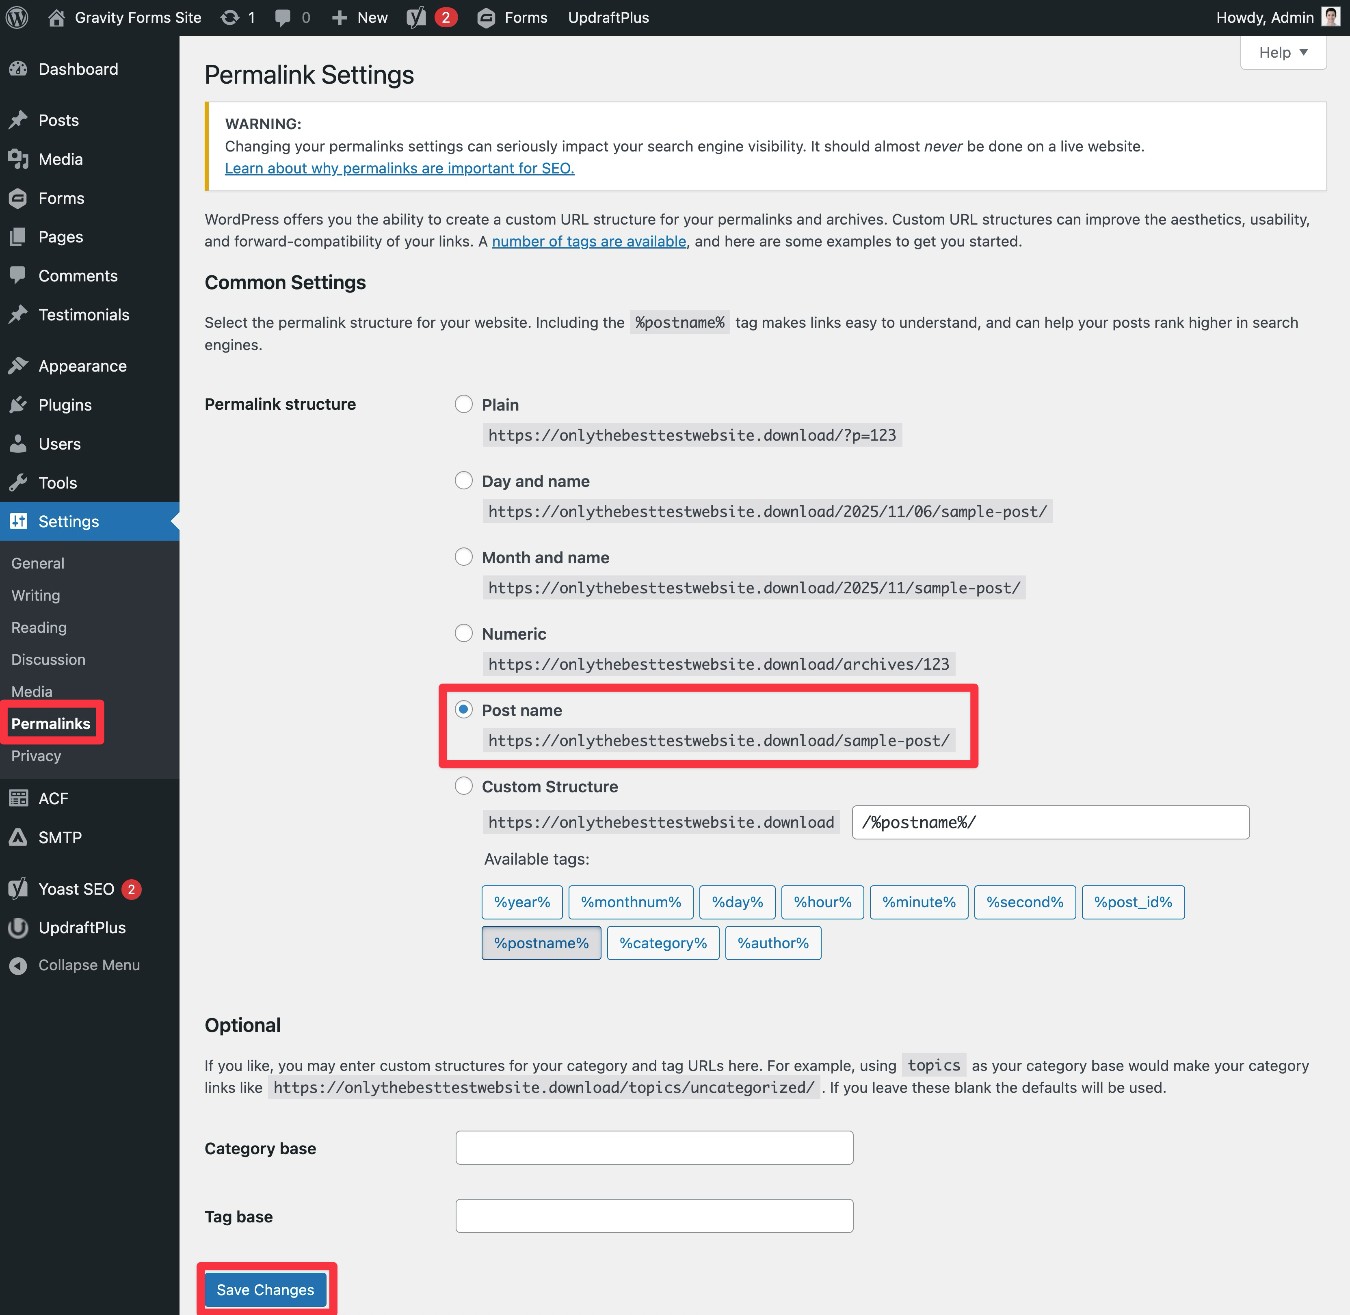Viewport: 1350px width, 1315px height.
Task: Open the Testimonials menu icon
Action: pos(19,314)
